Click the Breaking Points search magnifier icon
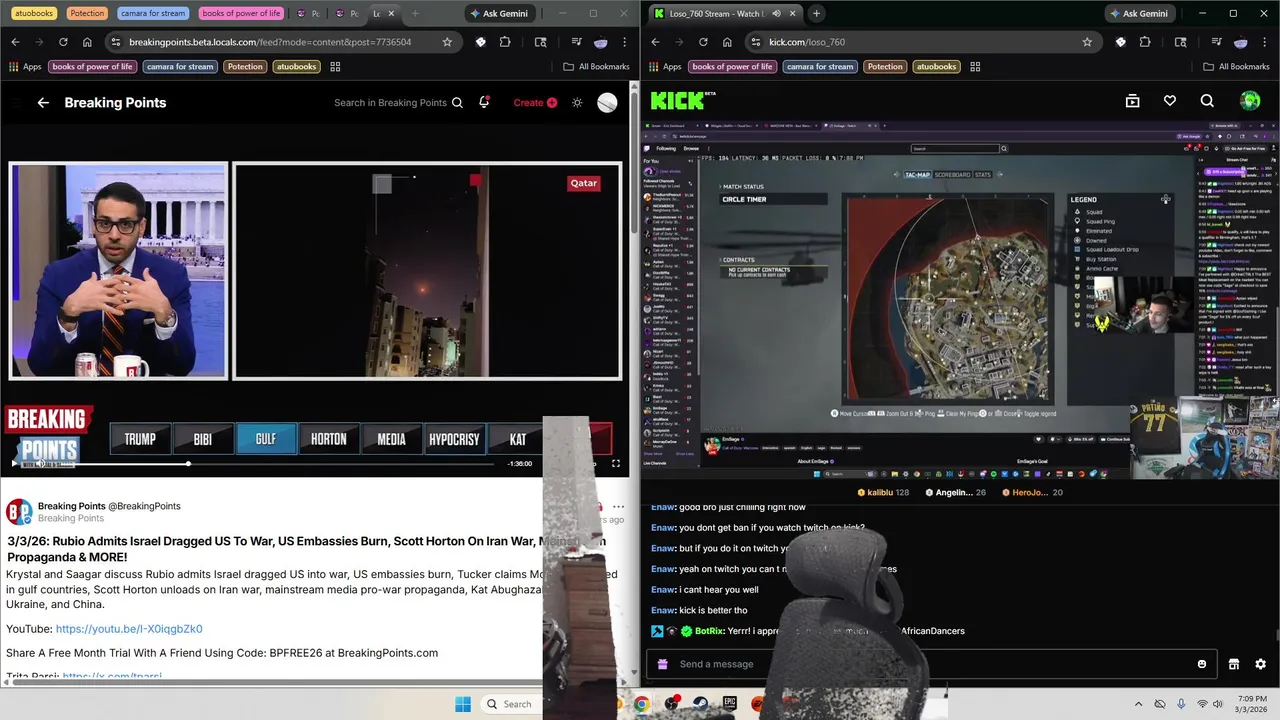 click(x=457, y=103)
